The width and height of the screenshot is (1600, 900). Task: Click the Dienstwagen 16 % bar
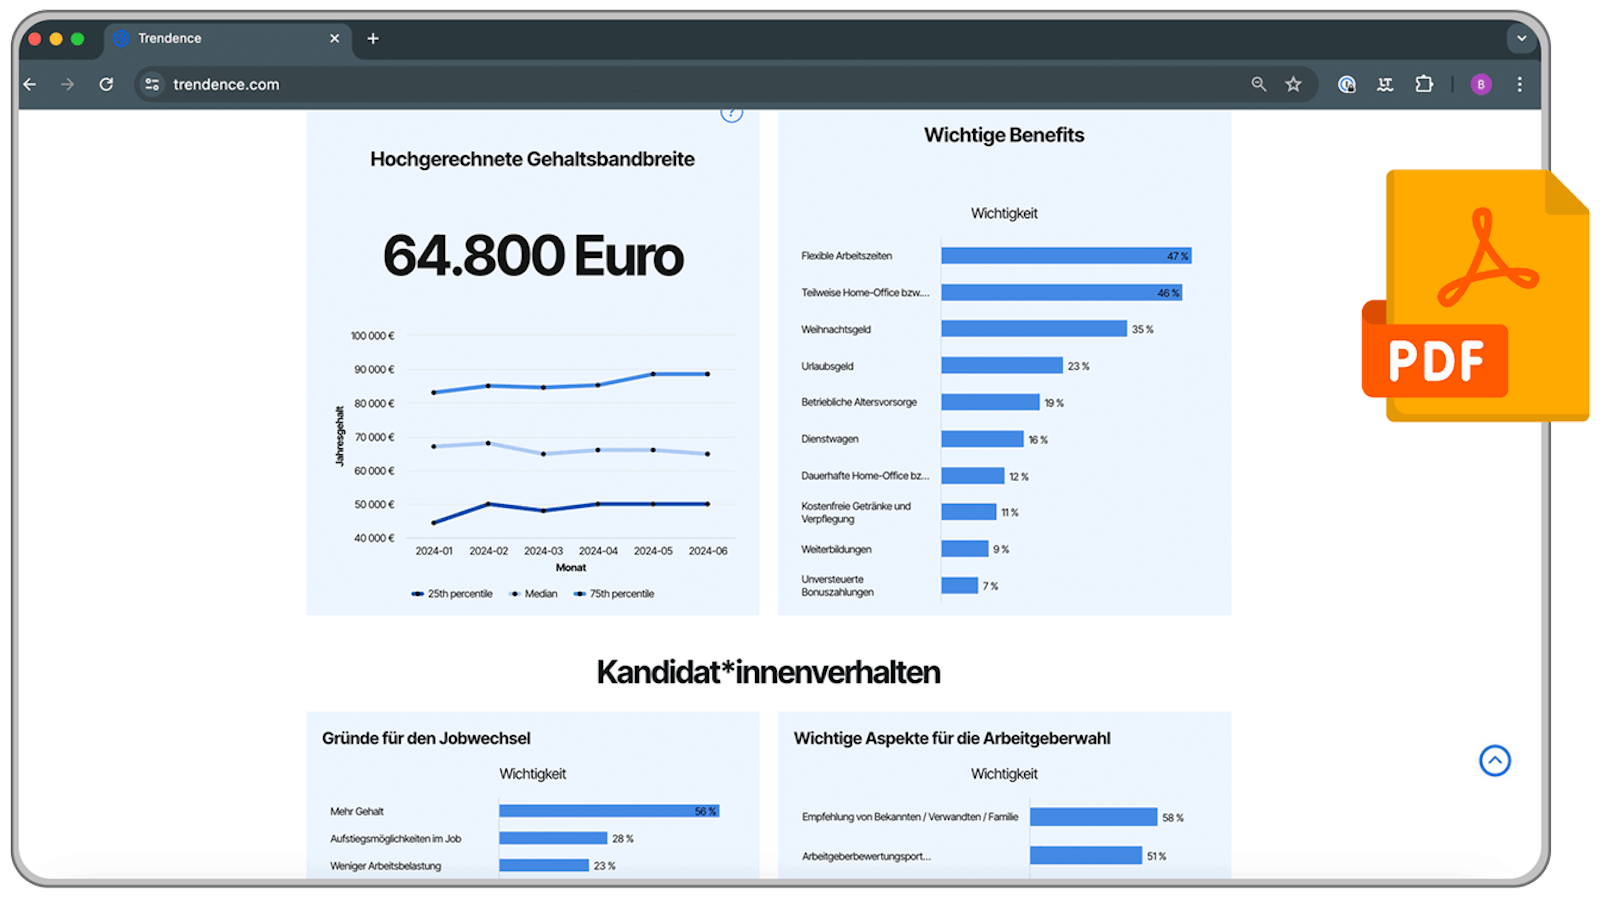pyautogui.click(x=982, y=439)
